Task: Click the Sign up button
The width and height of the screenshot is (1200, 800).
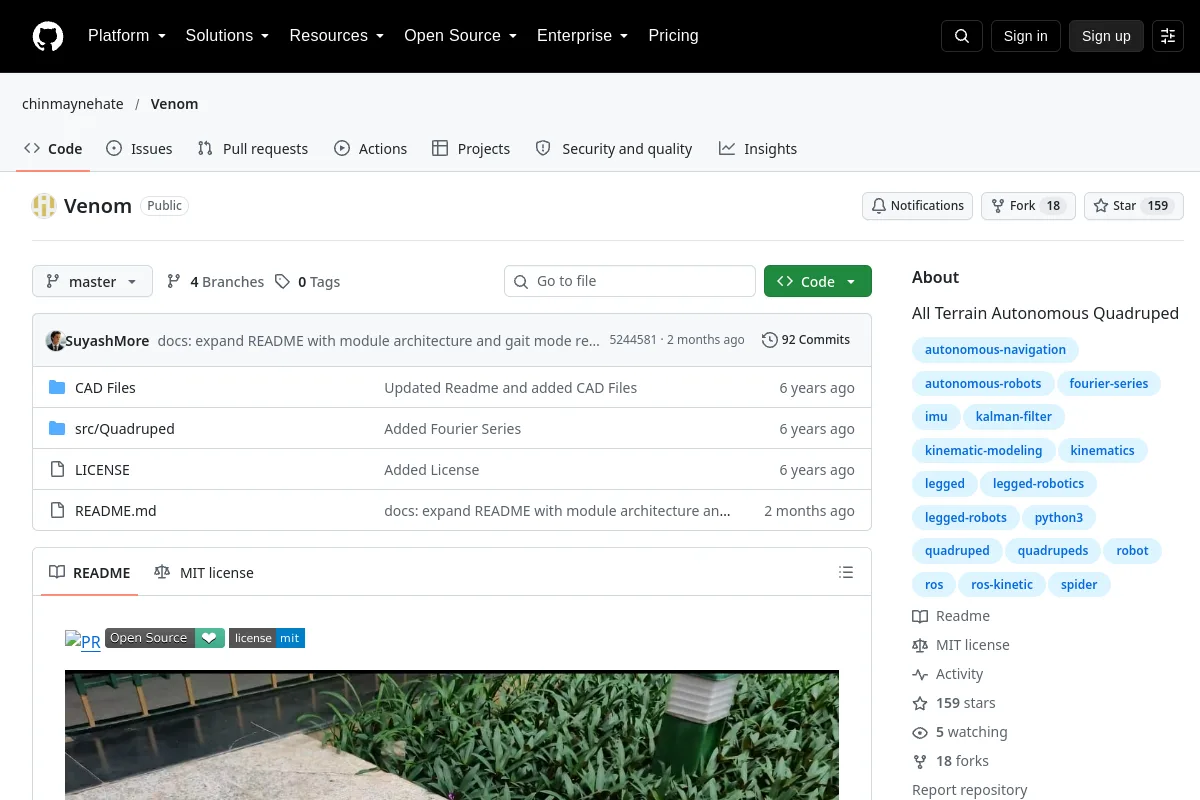Action: pyautogui.click(x=1106, y=36)
